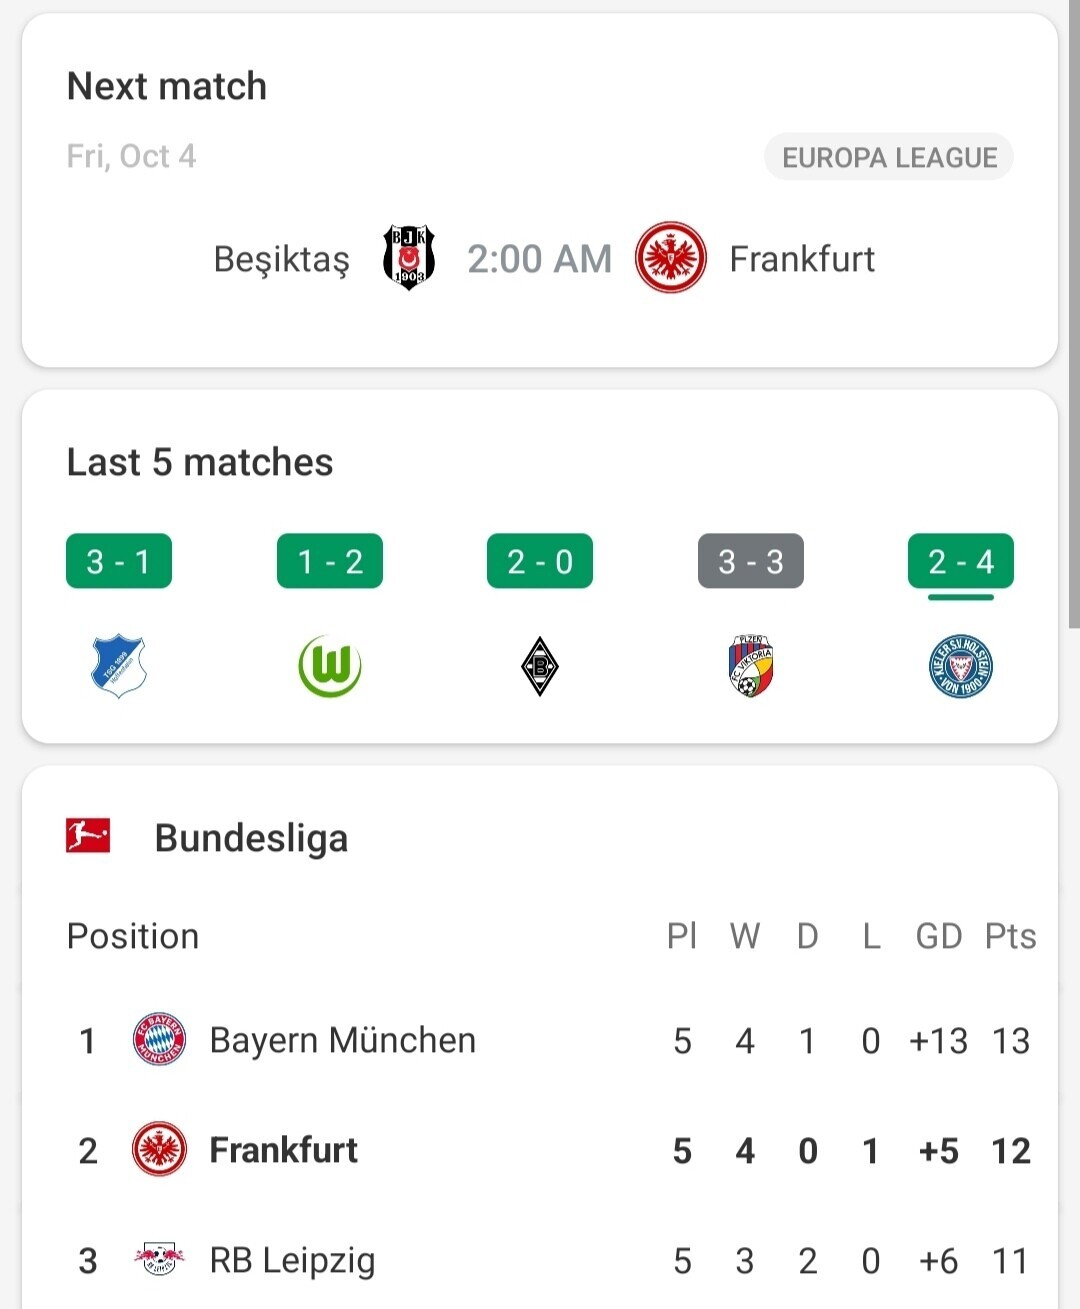
Task: Tap the Holstein Kiel round crest
Action: tap(961, 666)
